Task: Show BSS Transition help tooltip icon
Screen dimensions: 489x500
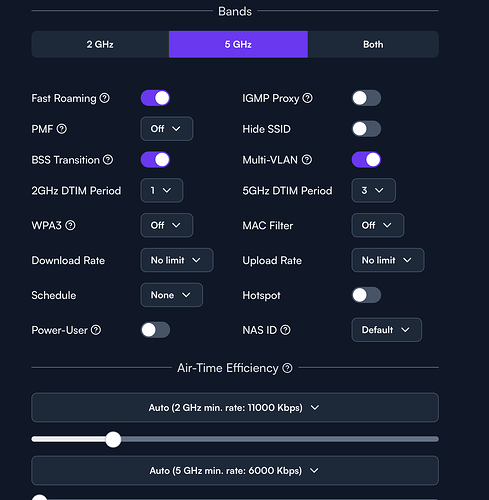Action: (x=108, y=160)
